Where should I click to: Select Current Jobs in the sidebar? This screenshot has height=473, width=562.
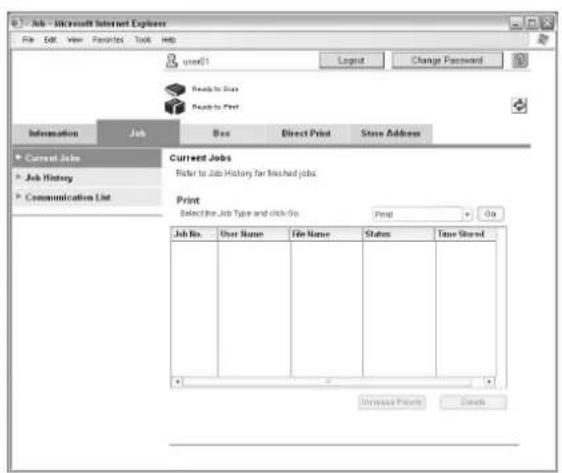[87, 158]
